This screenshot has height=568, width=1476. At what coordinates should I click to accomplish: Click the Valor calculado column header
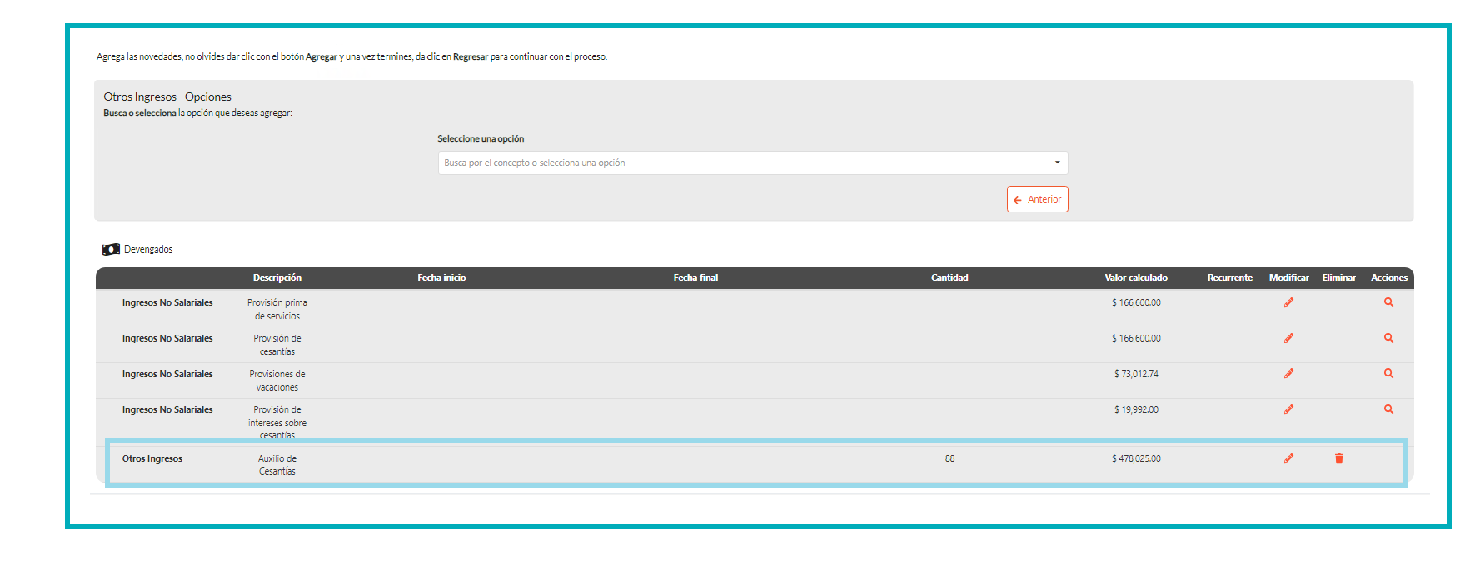[1135, 278]
